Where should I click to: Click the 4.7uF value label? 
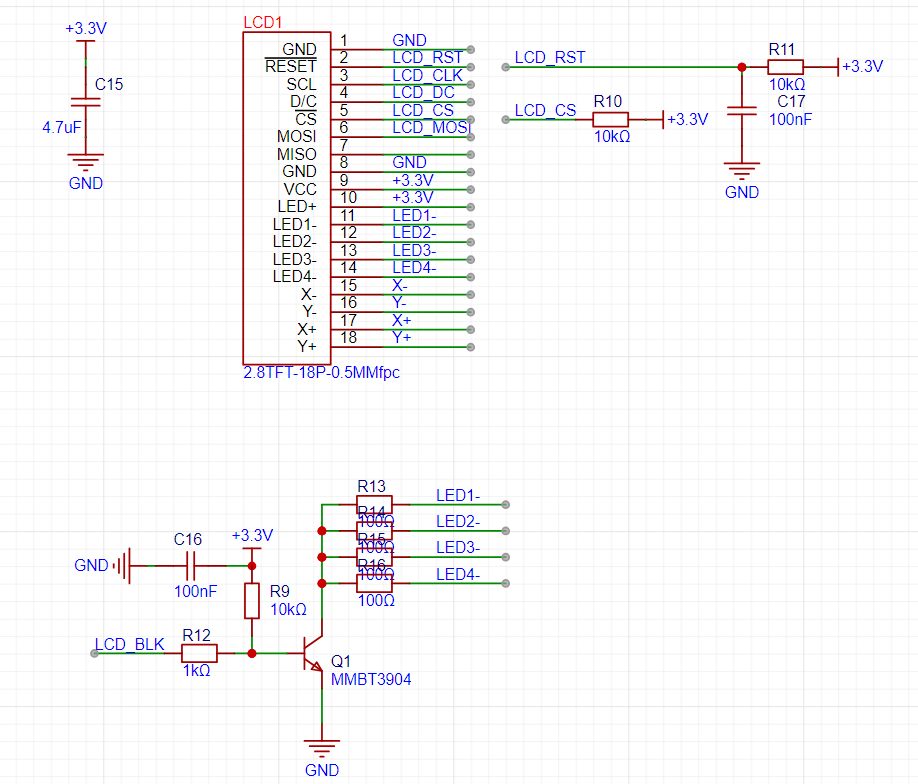(x=61, y=127)
